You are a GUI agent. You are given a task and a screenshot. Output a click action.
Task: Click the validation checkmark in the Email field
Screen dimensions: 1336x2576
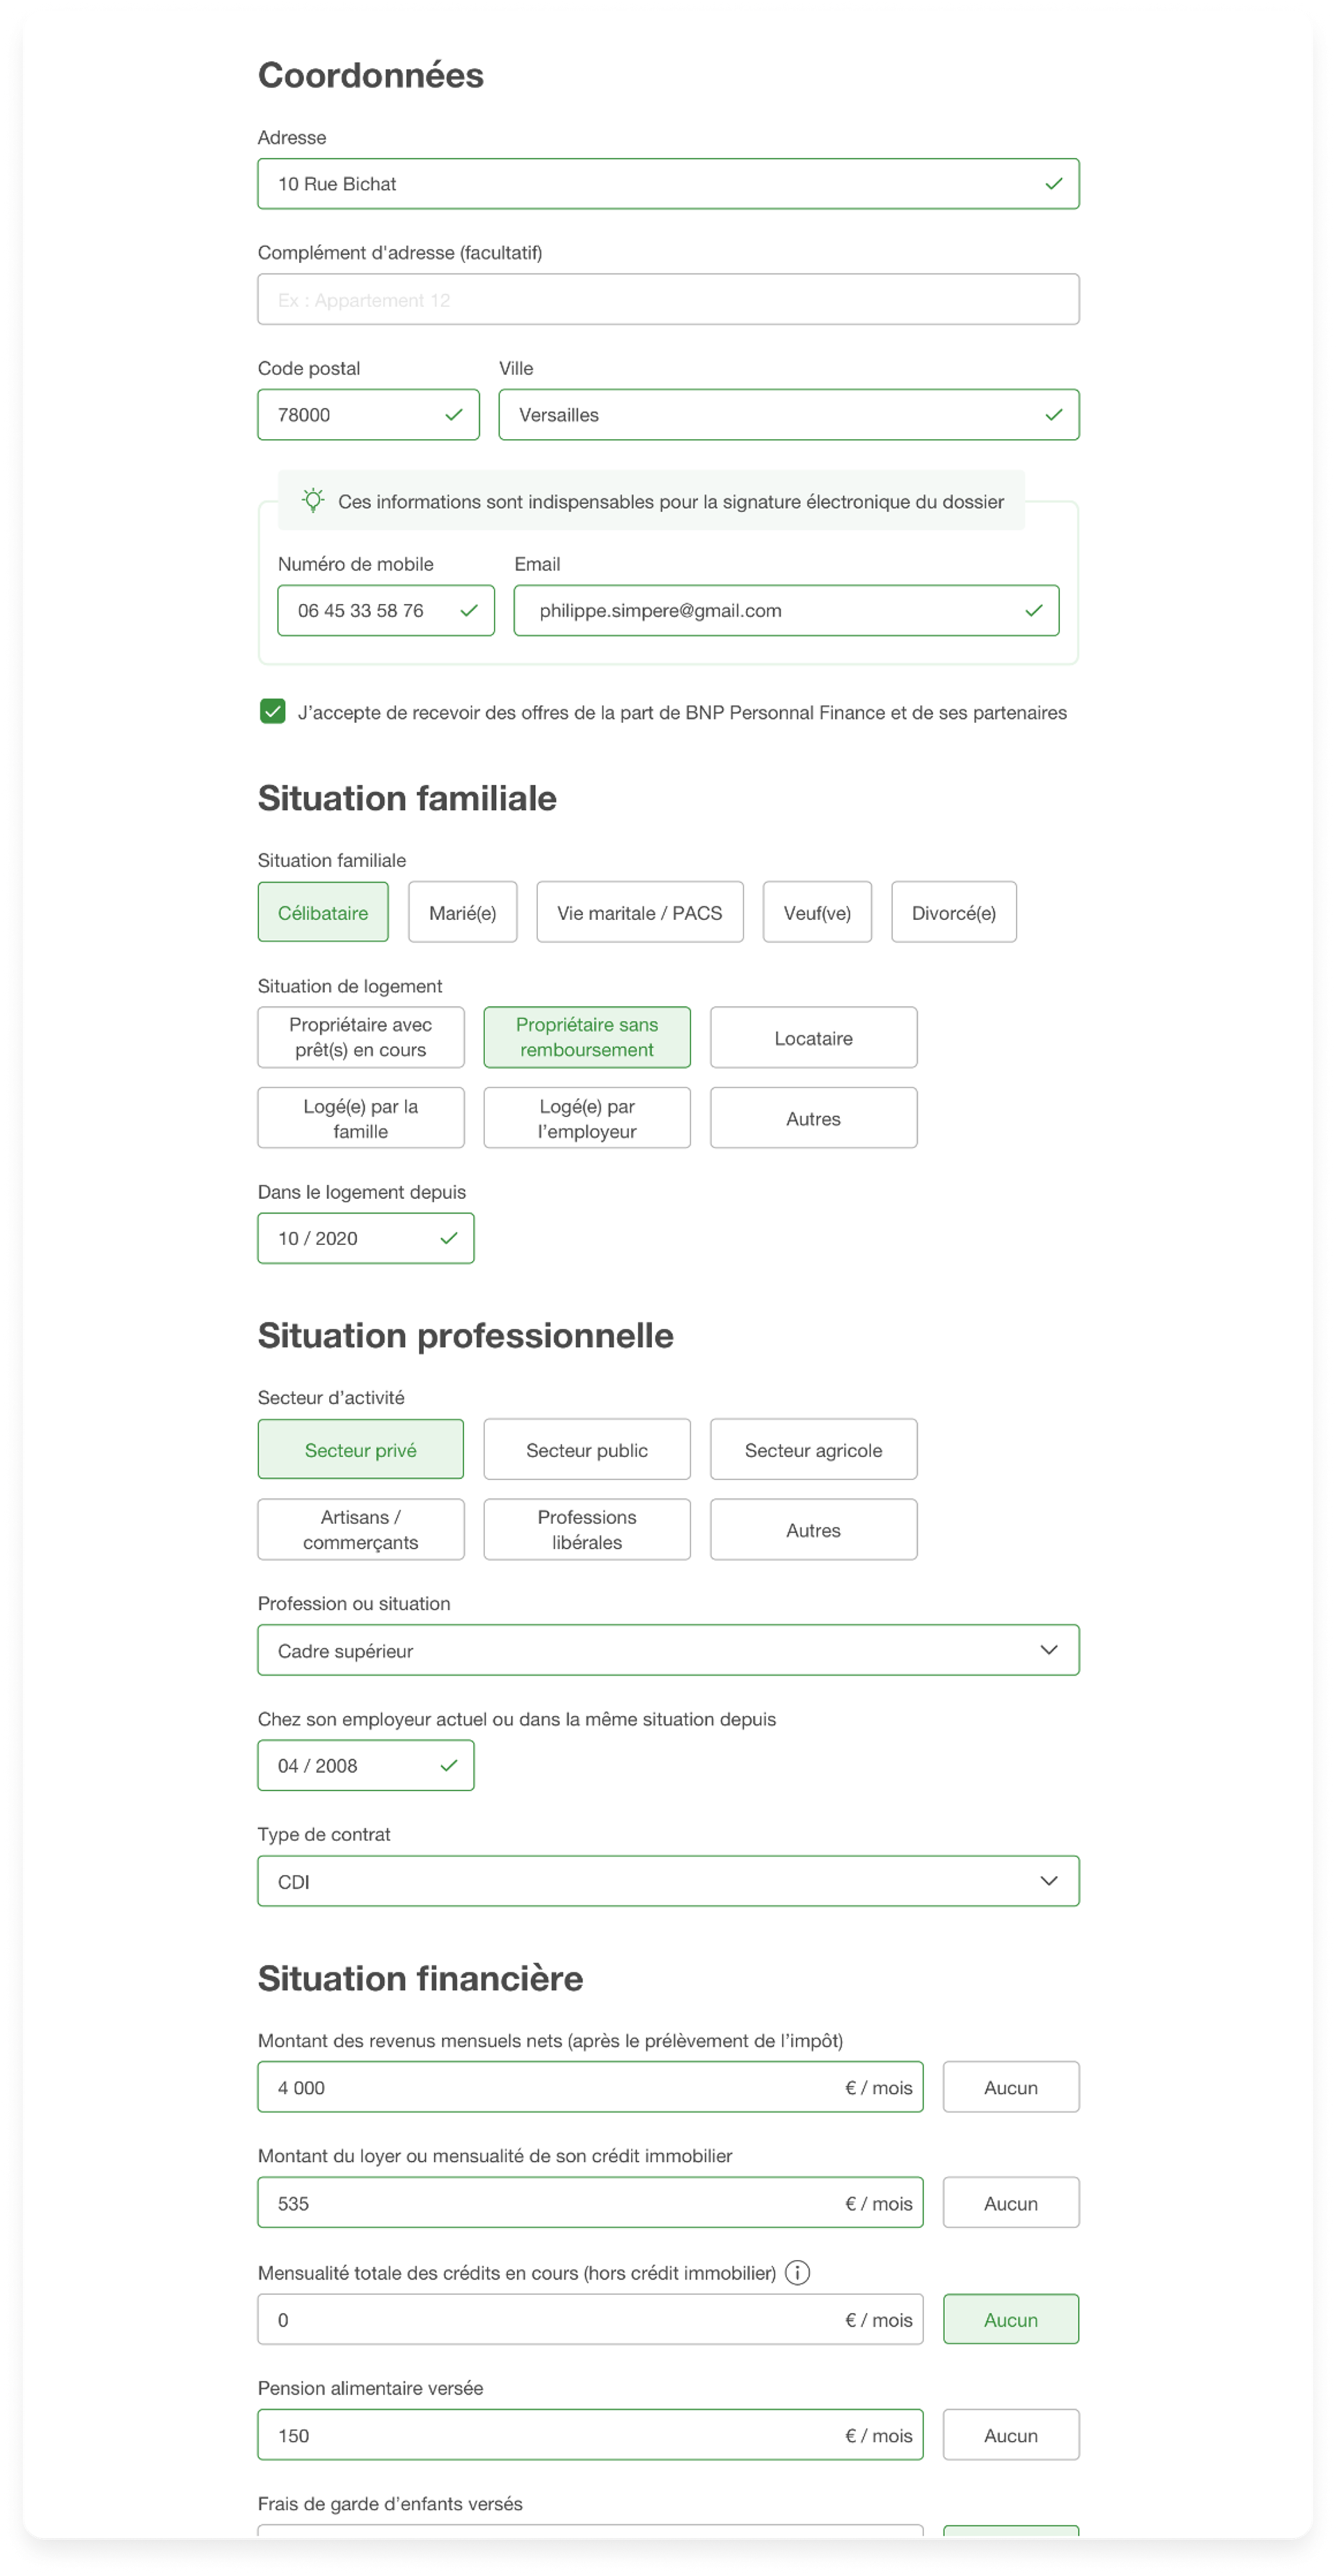click(x=1033, y=610)
